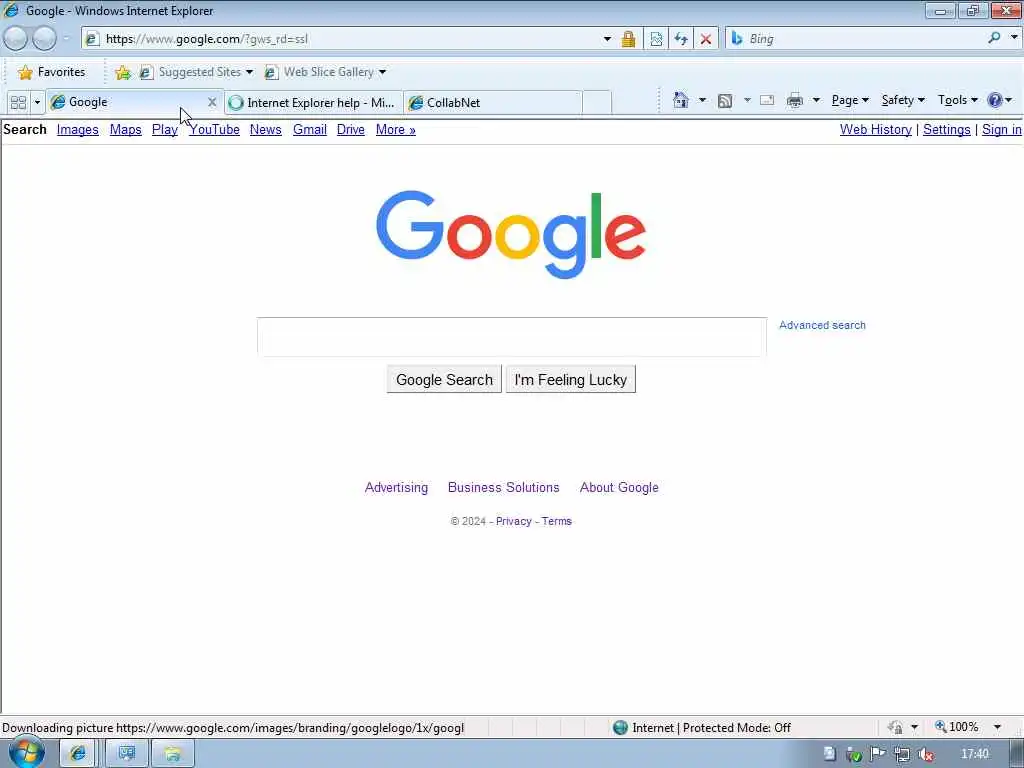Click the Google Search button

click(444, 379)
